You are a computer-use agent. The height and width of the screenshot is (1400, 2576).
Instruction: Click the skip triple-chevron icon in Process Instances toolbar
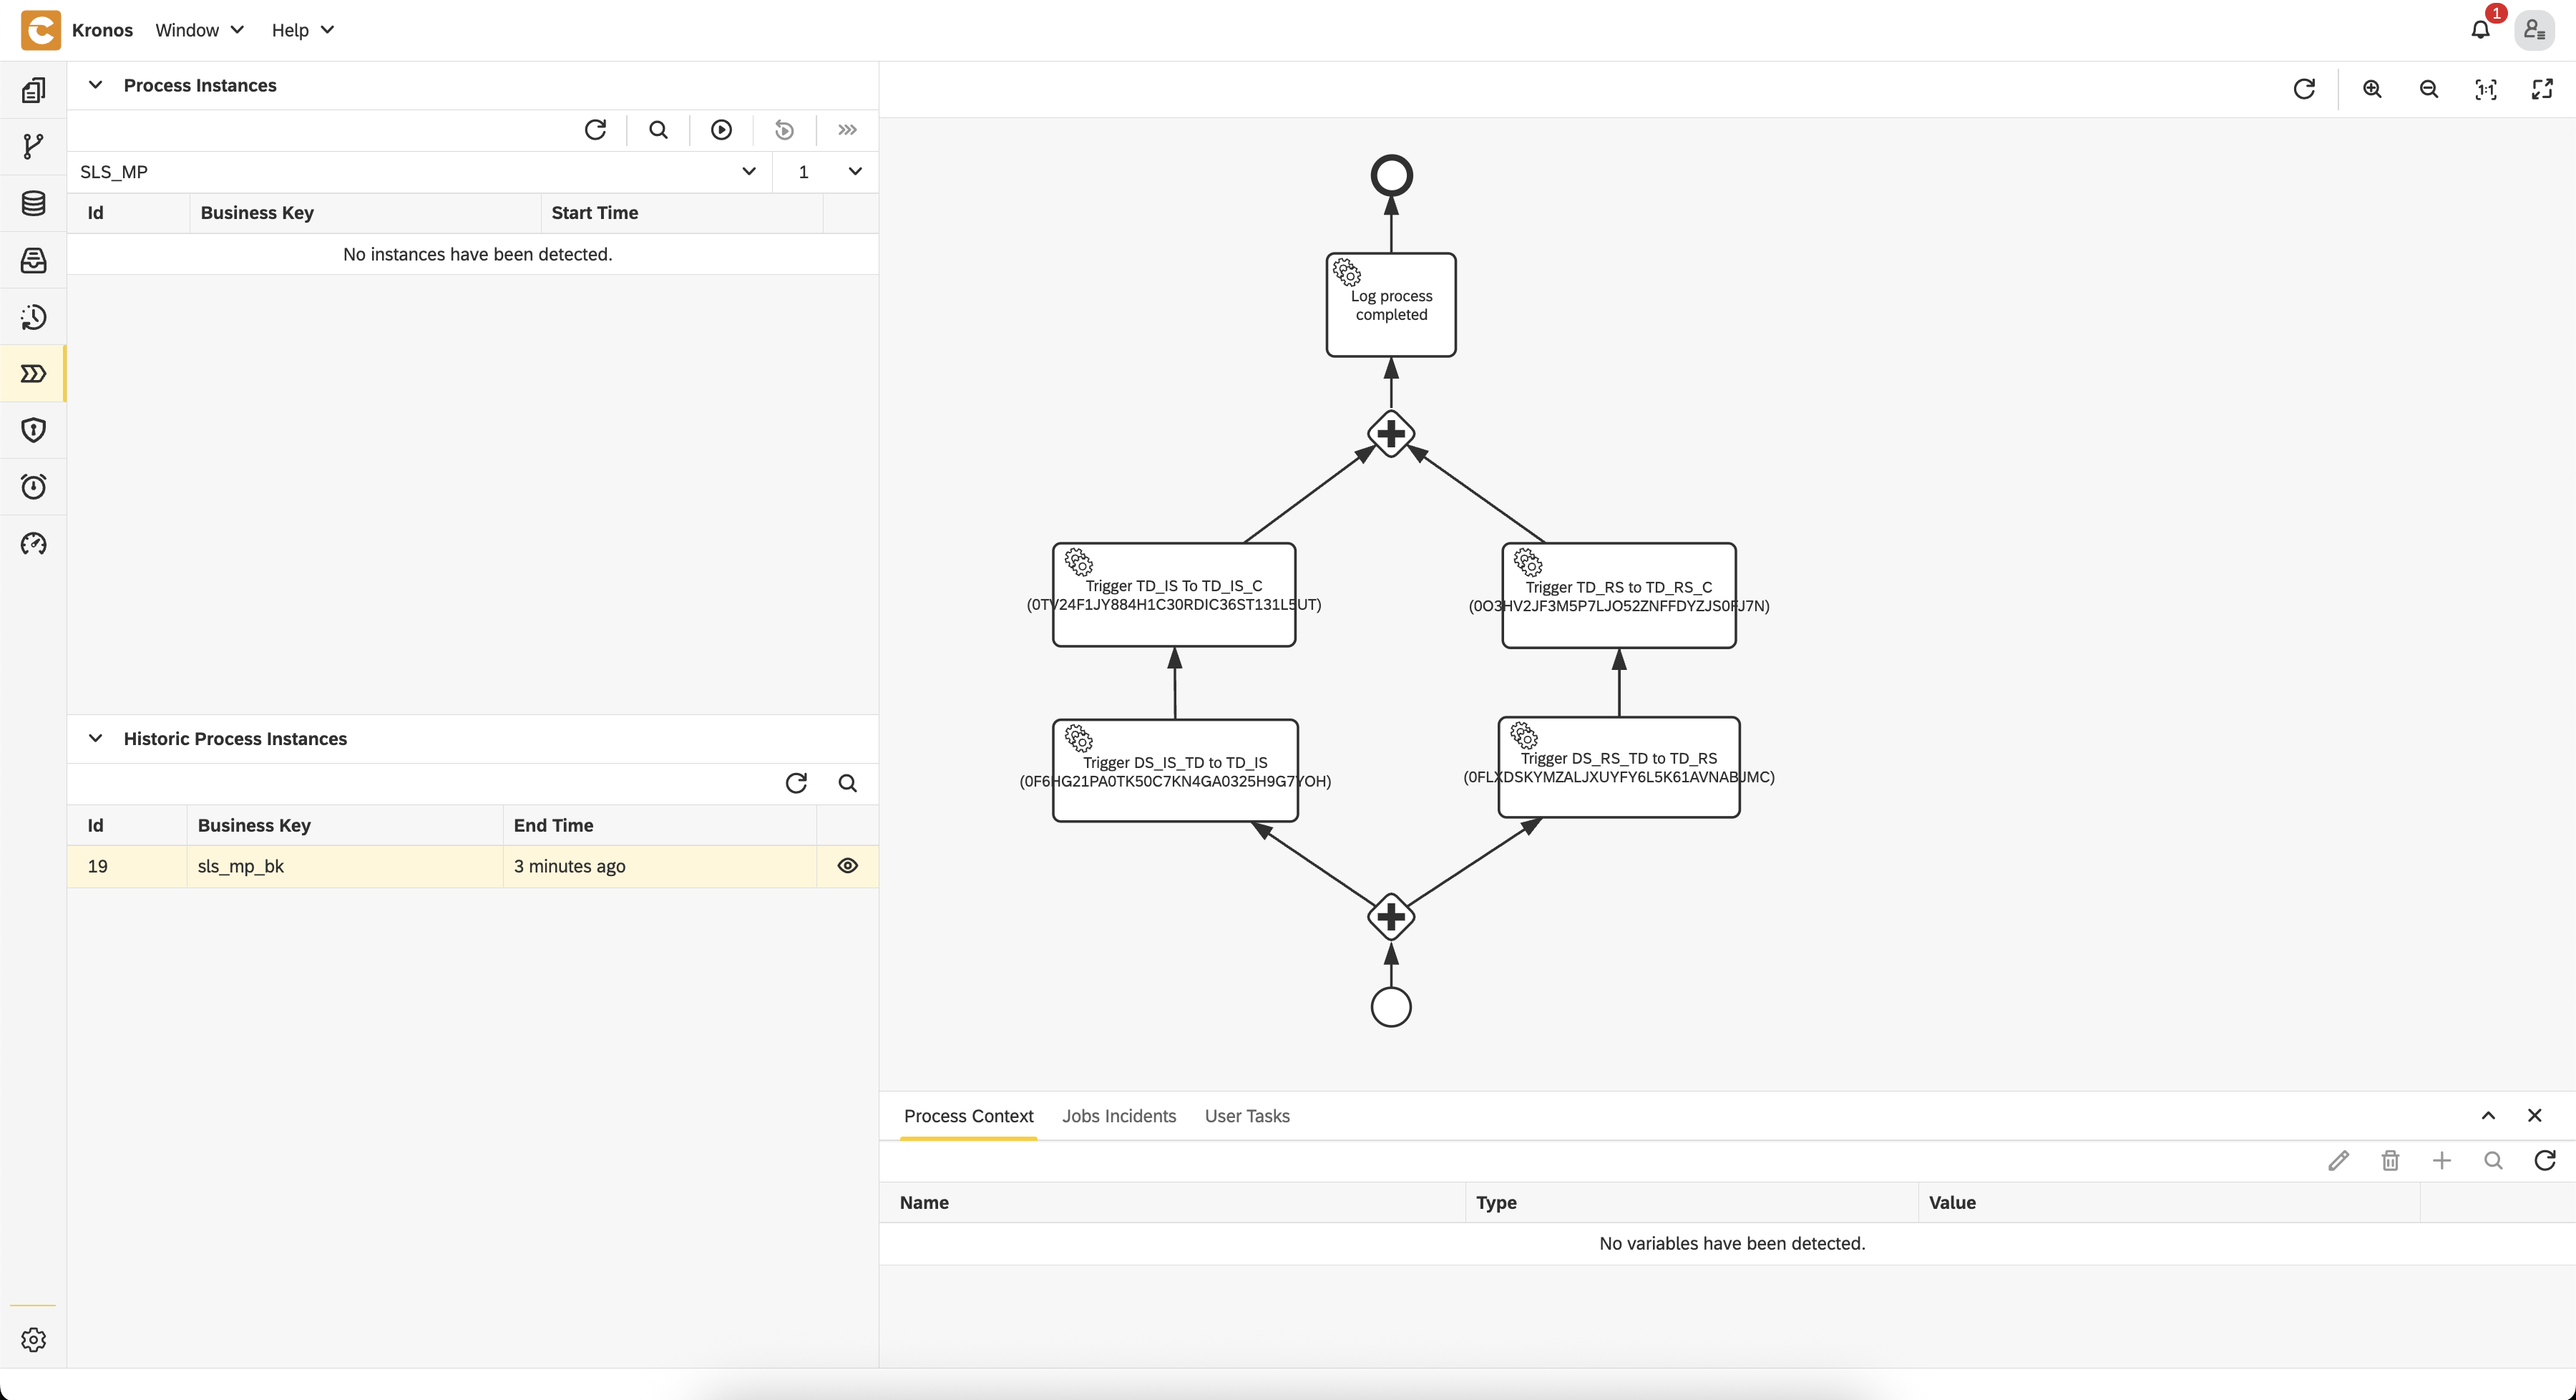coord(847,129)
